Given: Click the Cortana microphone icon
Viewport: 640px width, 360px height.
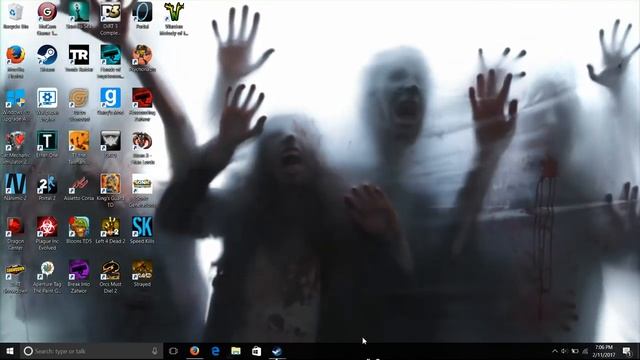Looking at the screenshot, I should point(155,351).
